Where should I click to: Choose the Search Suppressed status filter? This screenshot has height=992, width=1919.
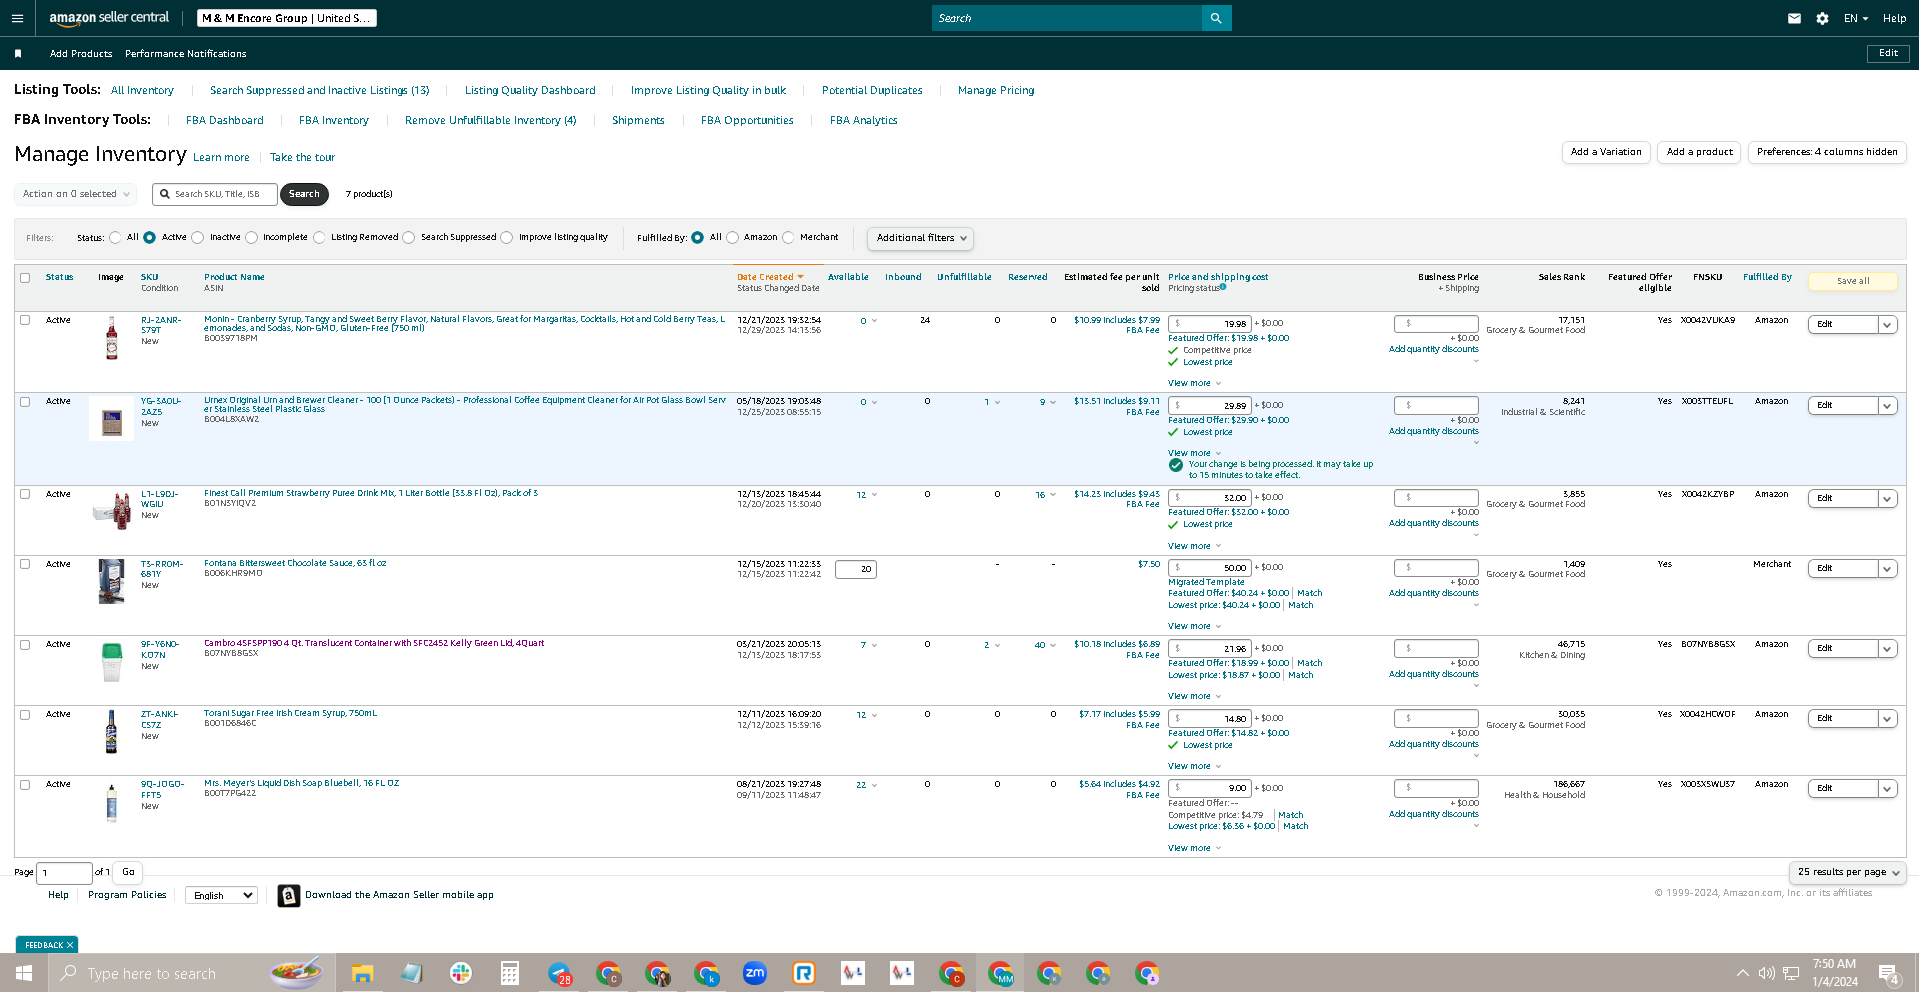pyautogui.click(x=409, y=238)
